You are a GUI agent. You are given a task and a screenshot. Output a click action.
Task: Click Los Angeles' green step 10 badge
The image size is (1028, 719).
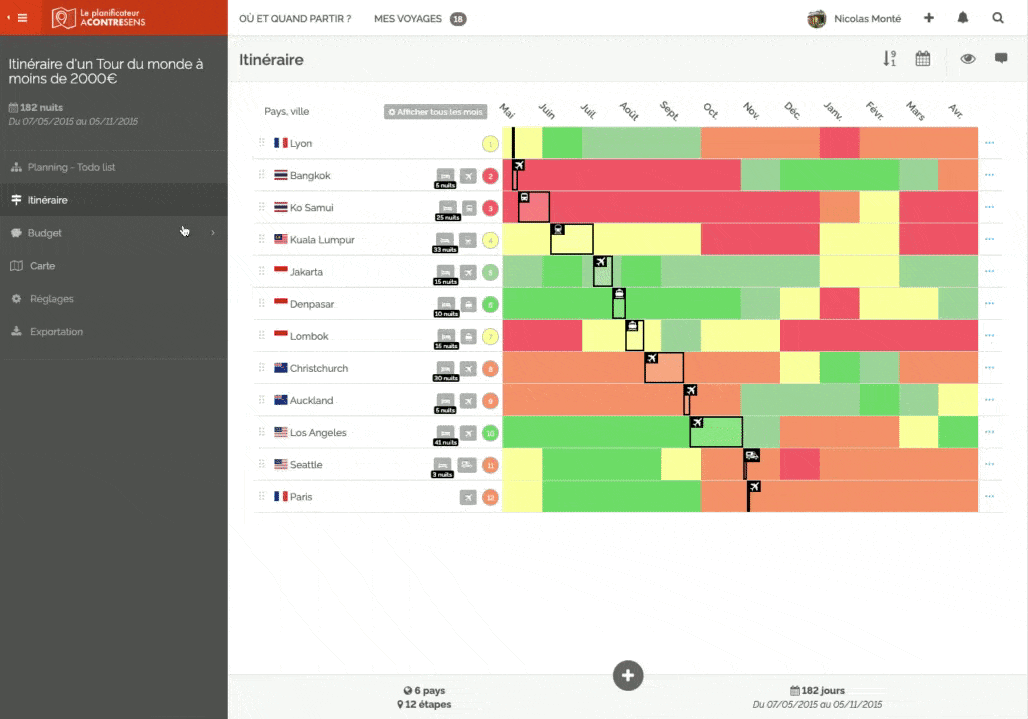tap(490, 433)
